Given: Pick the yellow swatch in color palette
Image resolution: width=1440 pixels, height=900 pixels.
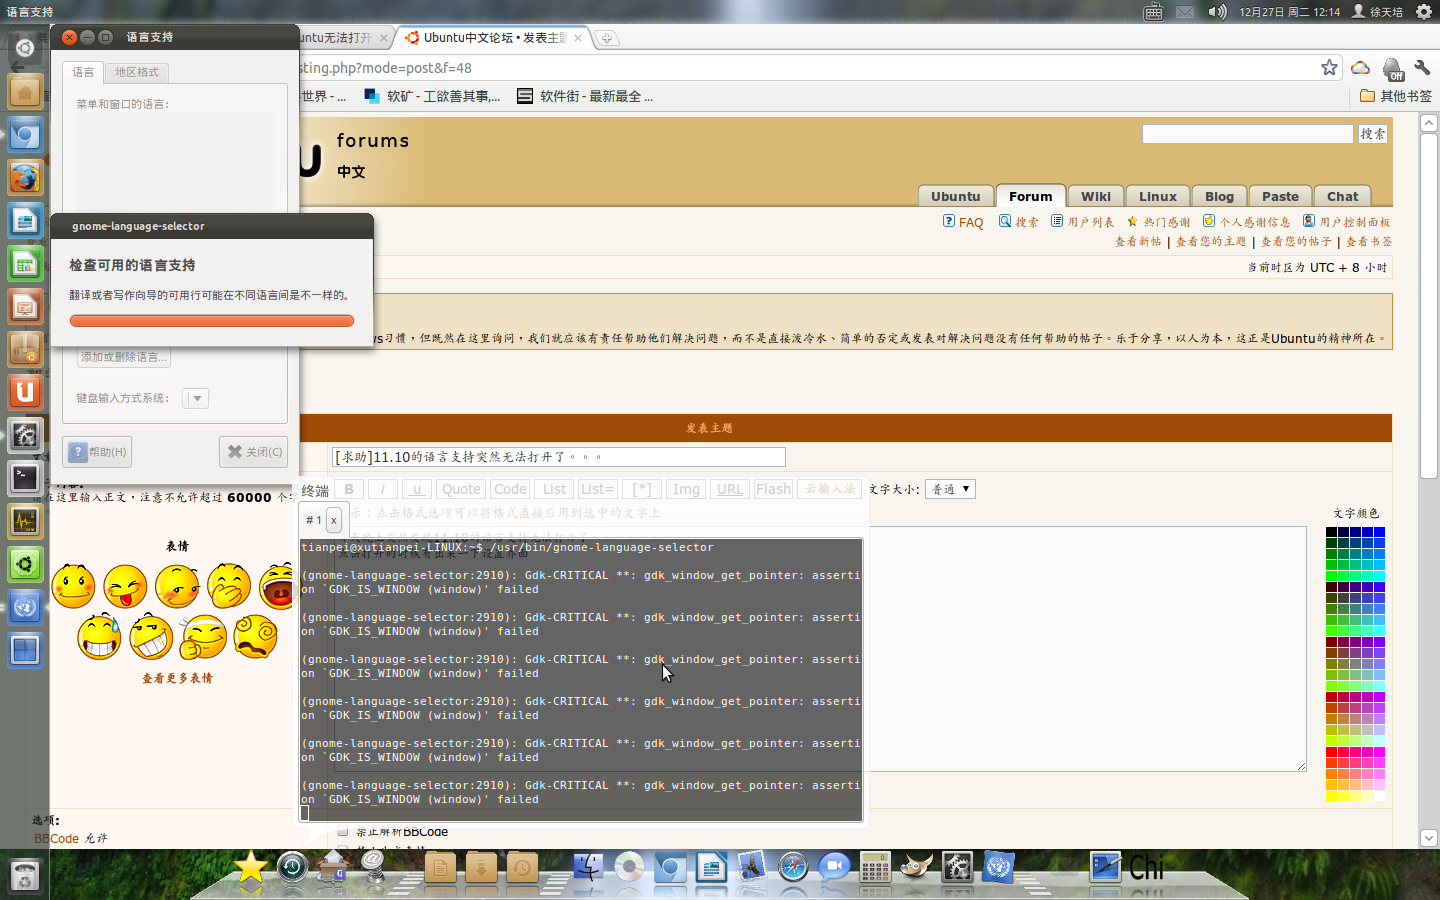Looking at the screenshot, I should click(1332, 796).
